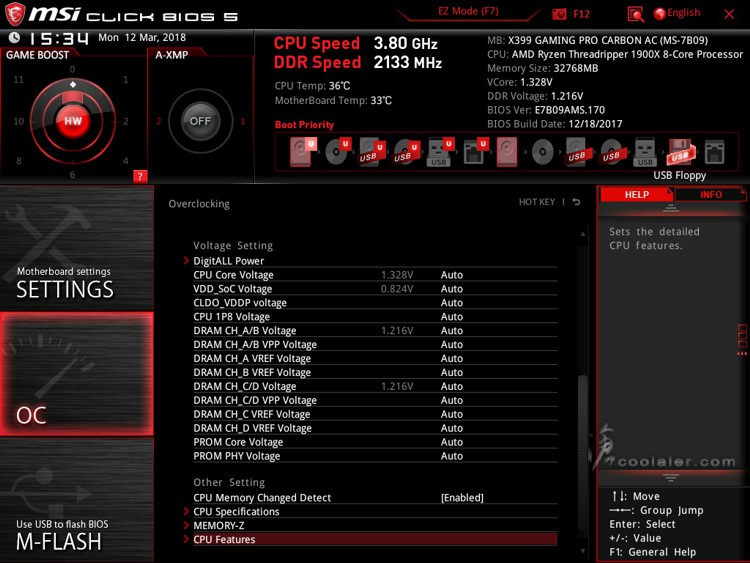Click the Boot Priority heading
The width and height of the screenshot is (750, 563).
point(304,124)
